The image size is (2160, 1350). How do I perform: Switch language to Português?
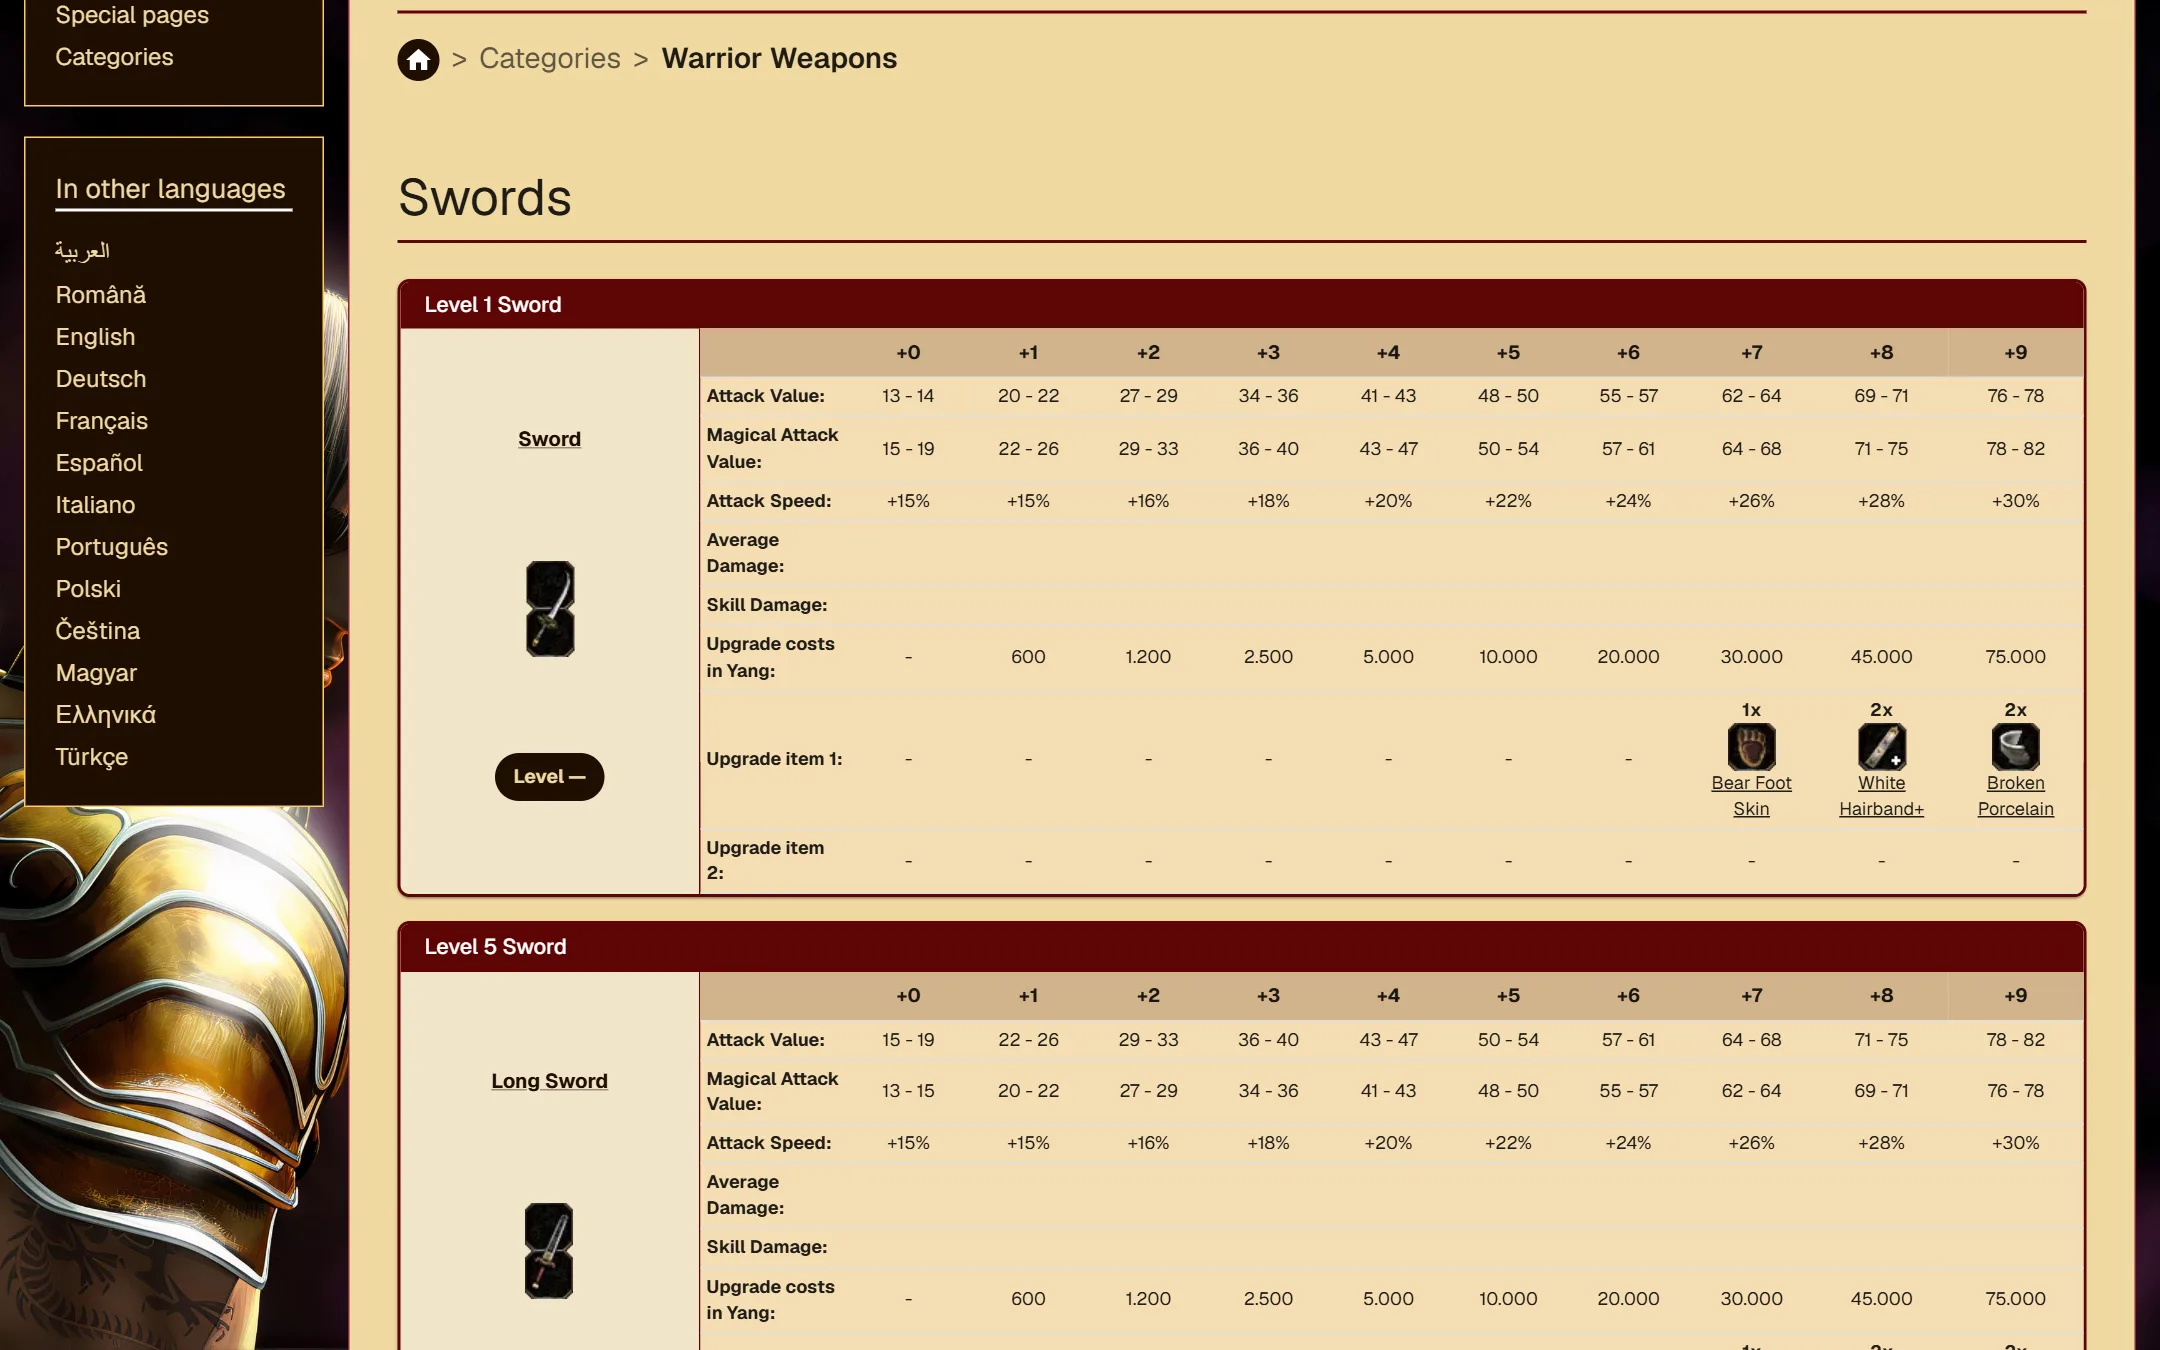112,546
